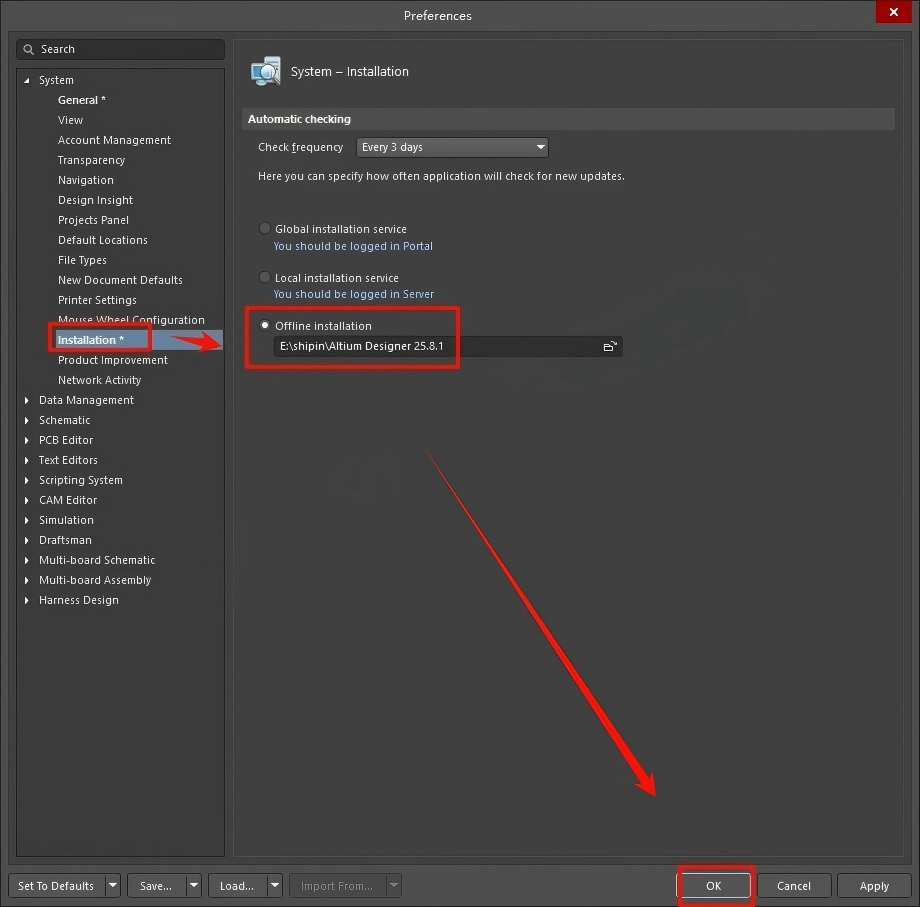Click the OK button
This screenshot has height=907, width=920.
[x=713, y=885]
